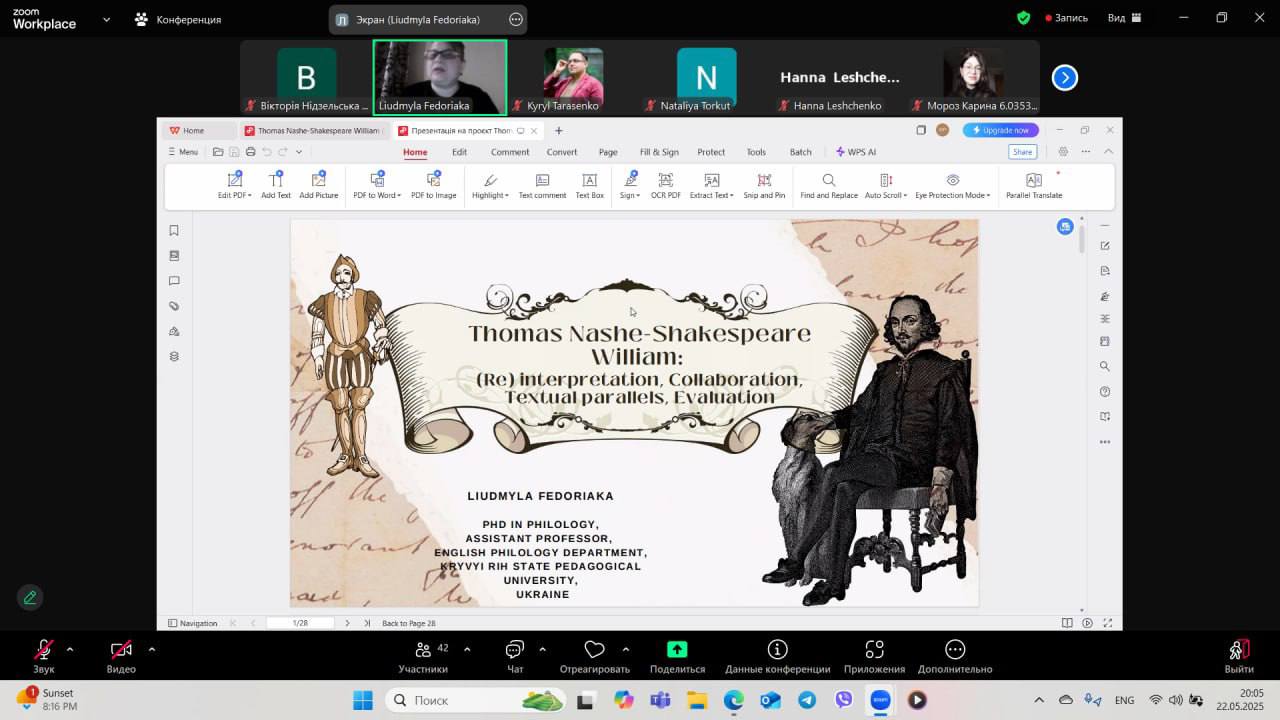1280x720 pixels.
Task: Unmute microphone in Zoom toolbar
Action: [44, 651]
